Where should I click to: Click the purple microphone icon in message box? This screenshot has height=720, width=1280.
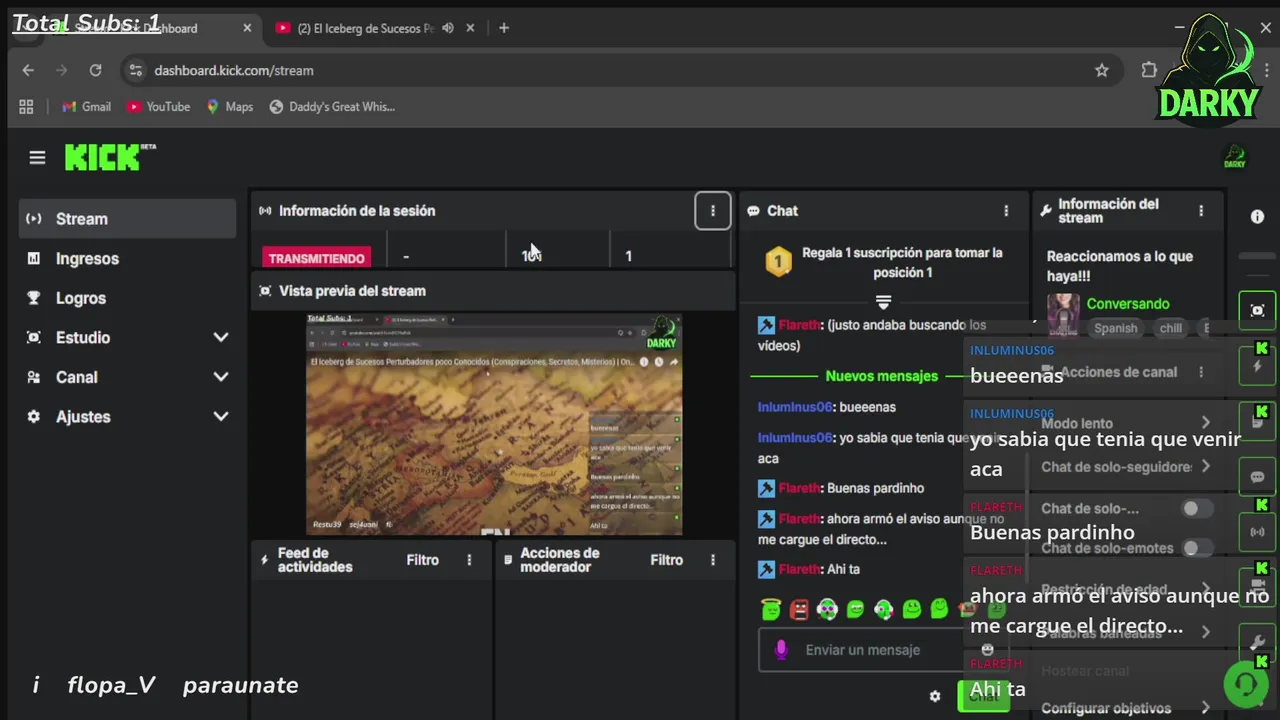[781, 649]
